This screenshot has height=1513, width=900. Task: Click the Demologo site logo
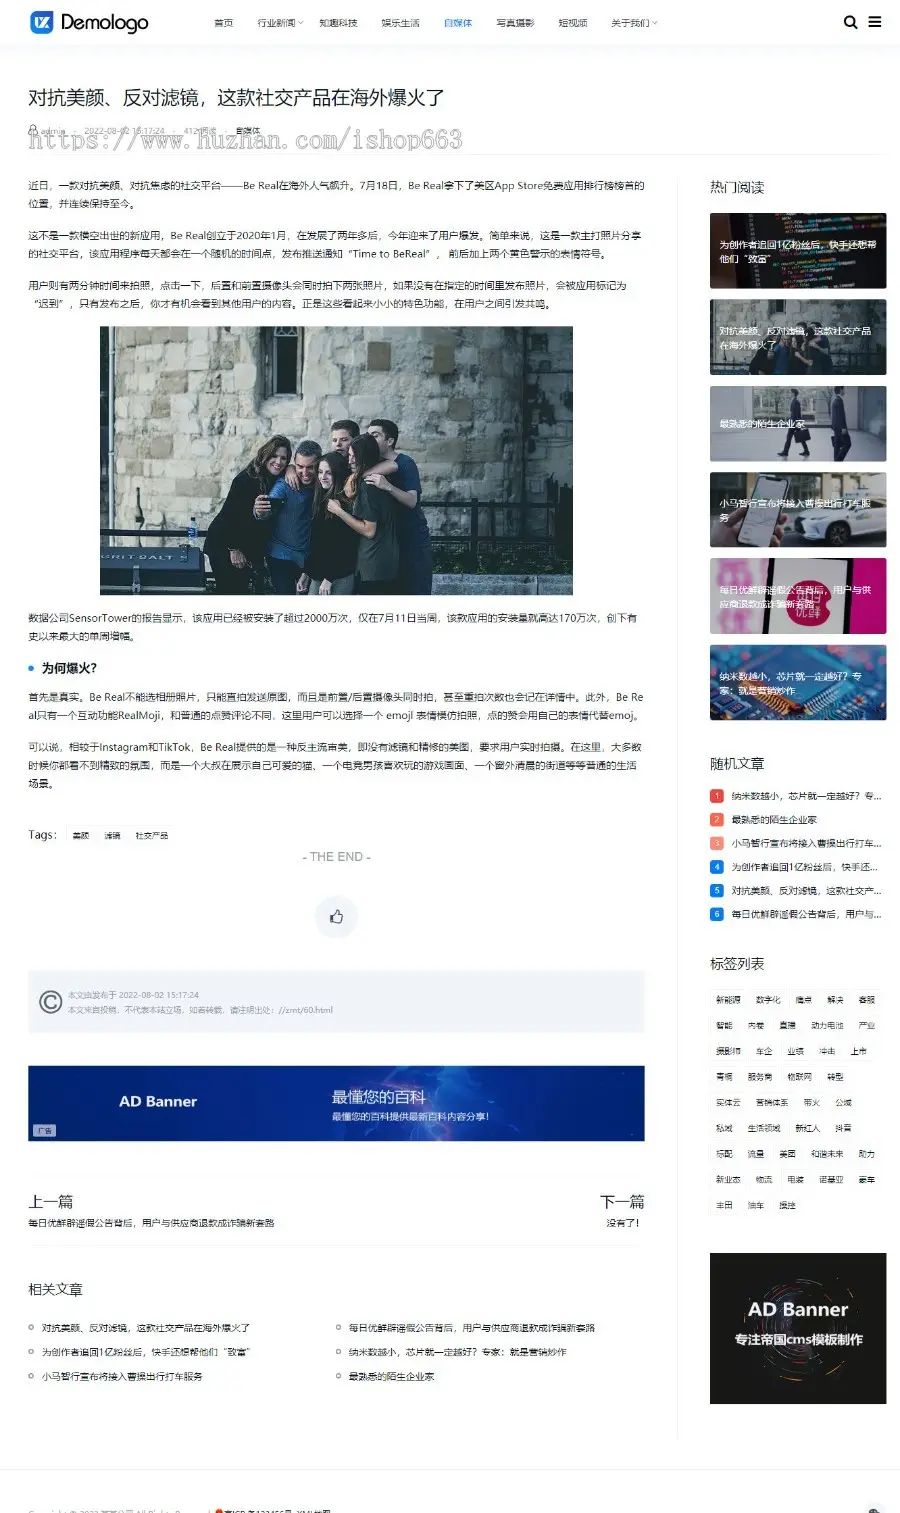[89, 22]
